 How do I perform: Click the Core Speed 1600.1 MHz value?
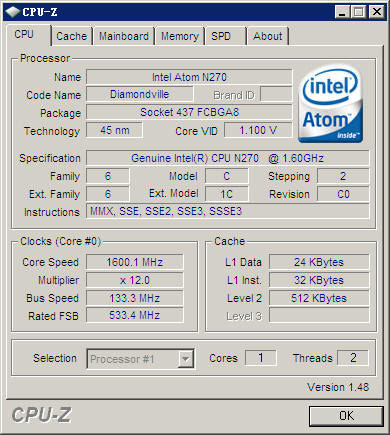click(135, 262)
